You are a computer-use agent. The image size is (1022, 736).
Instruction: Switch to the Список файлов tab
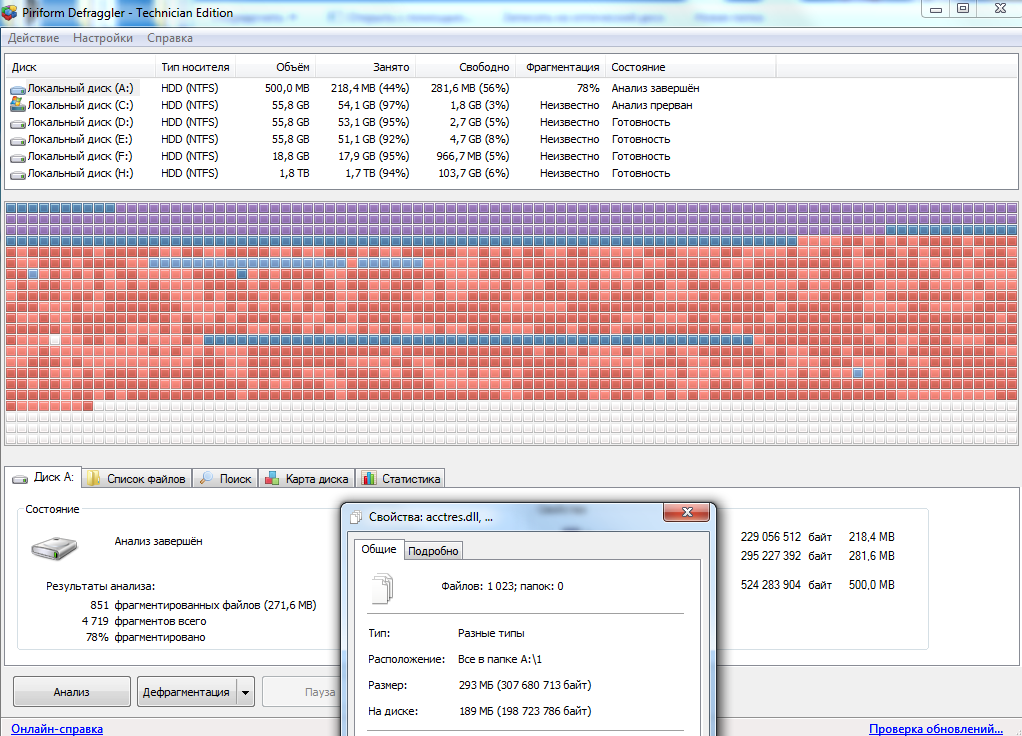tap(137, 478)
